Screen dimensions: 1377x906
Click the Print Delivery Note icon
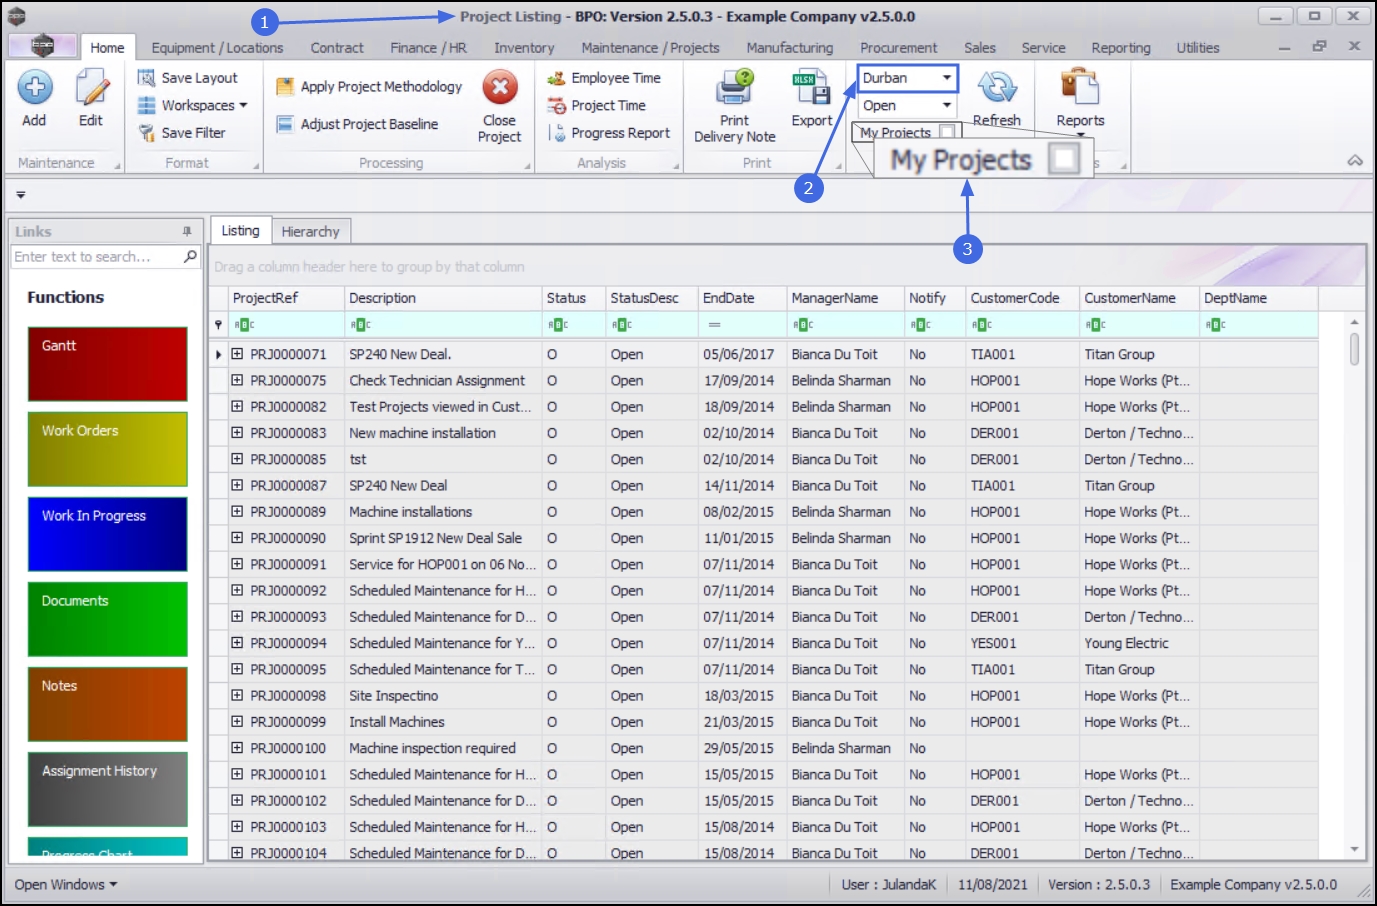pyautogui.click(x=734, y=89)
